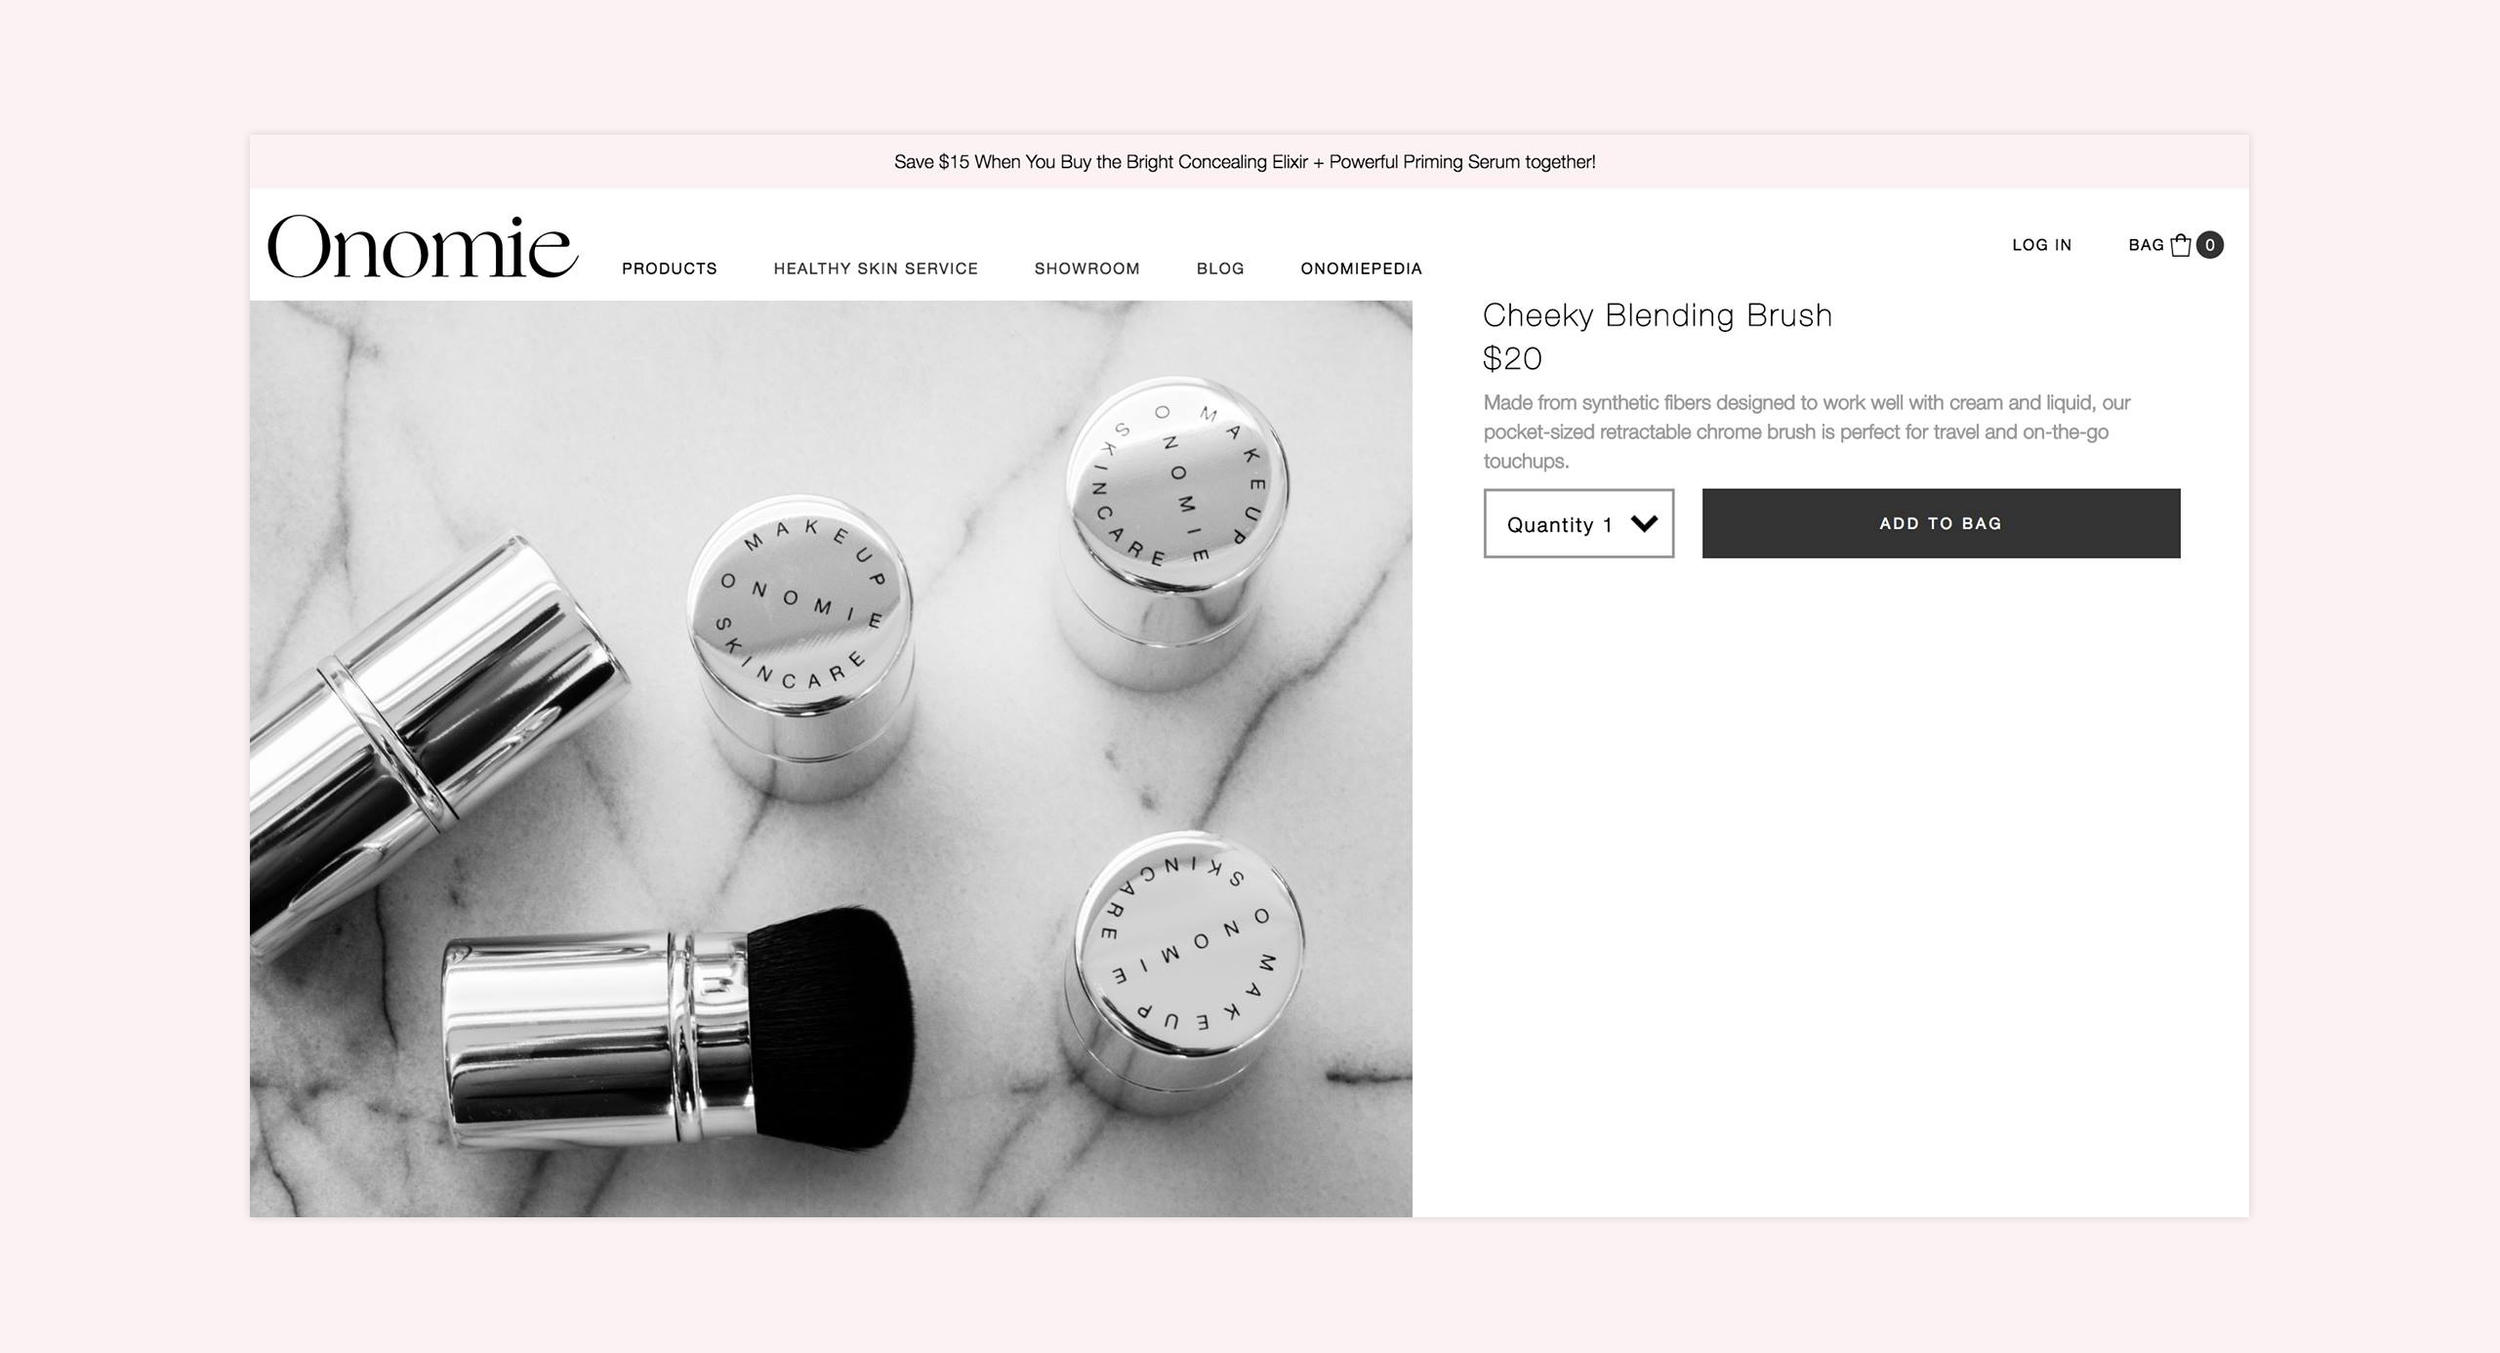Open the Quantity 1 selector box
Screen dimensions: 2500x1353
tap(1578, 523)
